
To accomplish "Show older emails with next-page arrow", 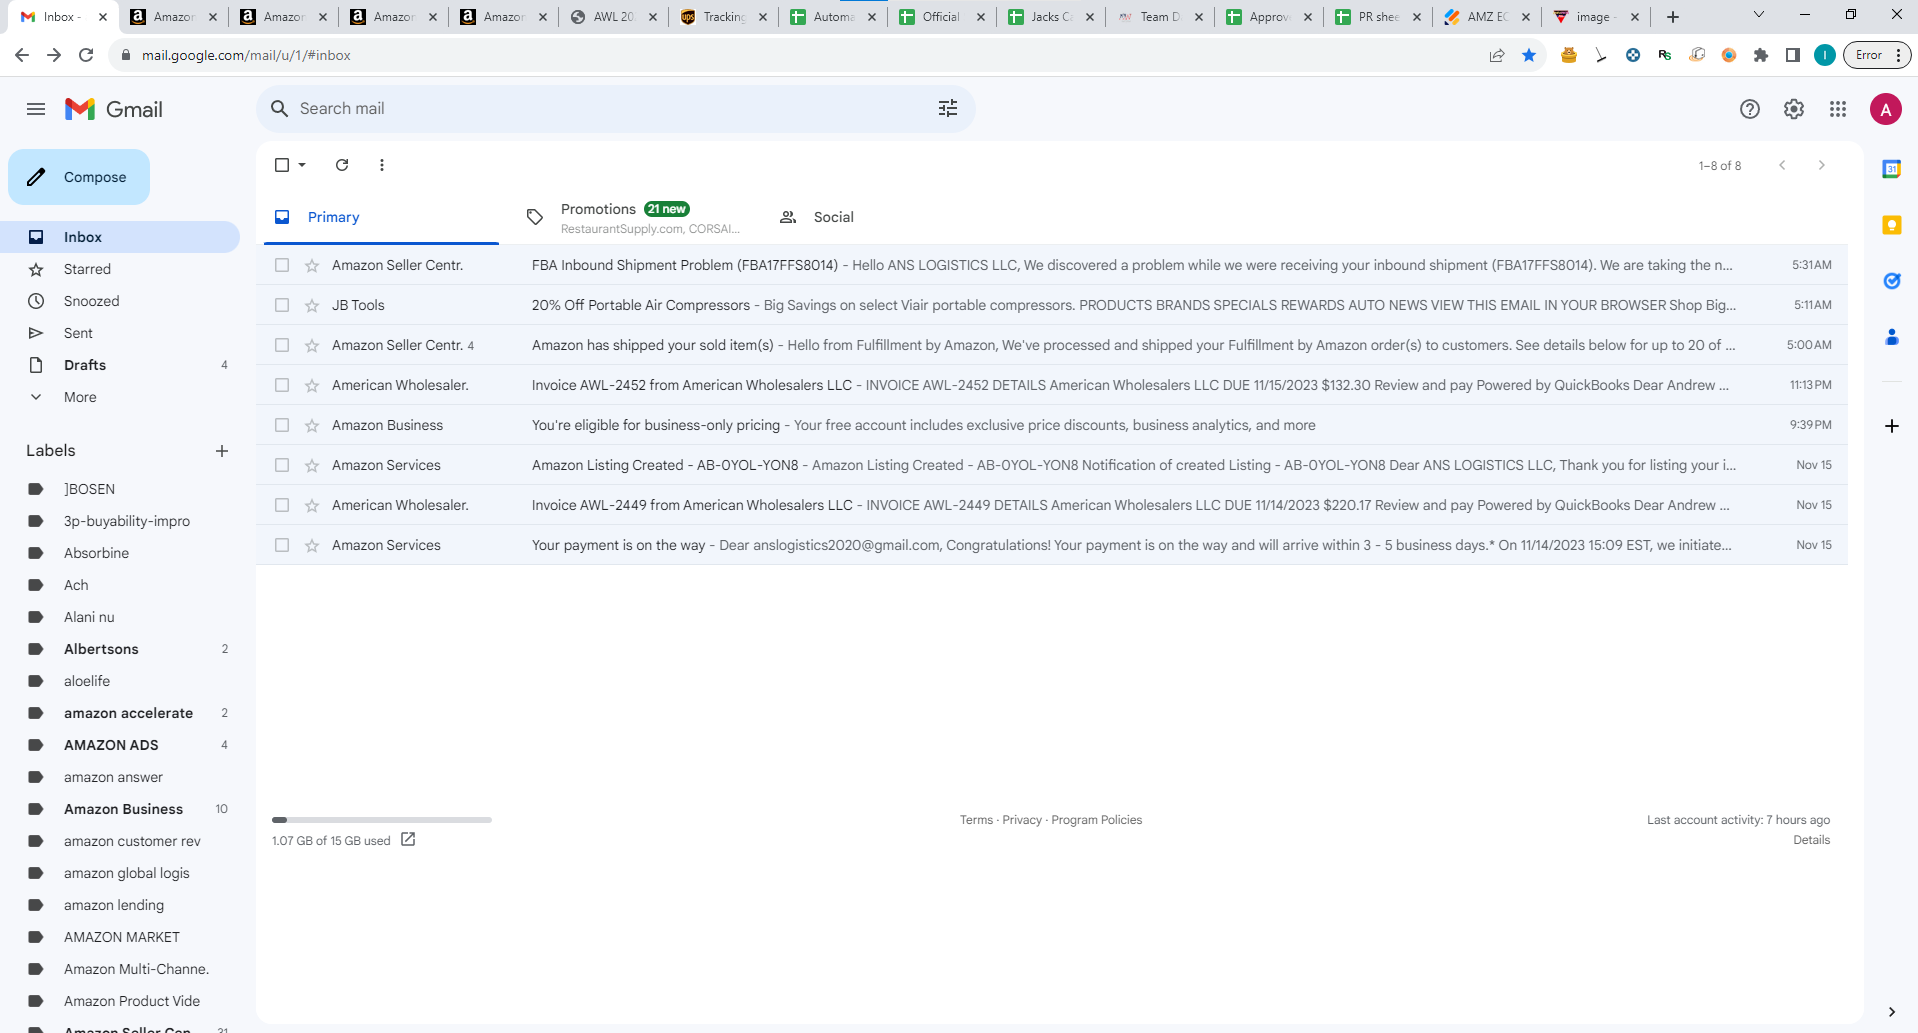I will pyautogui.click(x=1822, y=165).
